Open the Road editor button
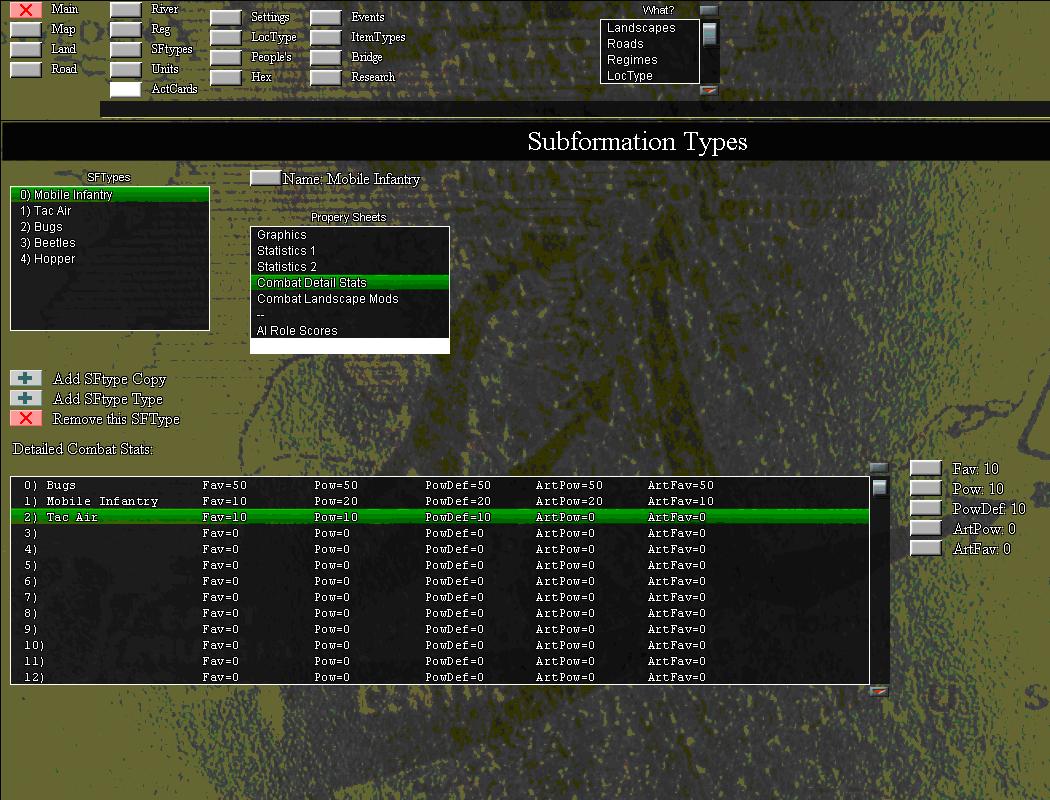Screen dimensions: 1050x800 [26, 70]
